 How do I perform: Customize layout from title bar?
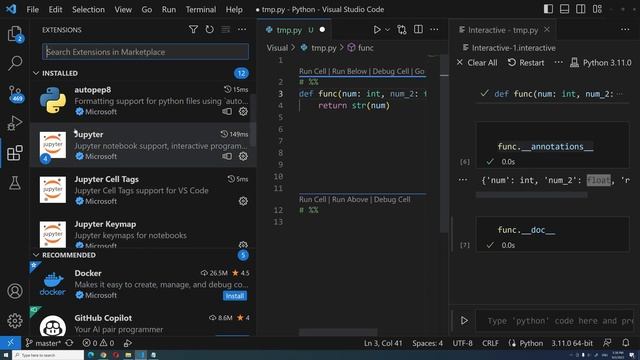point(597,9)
